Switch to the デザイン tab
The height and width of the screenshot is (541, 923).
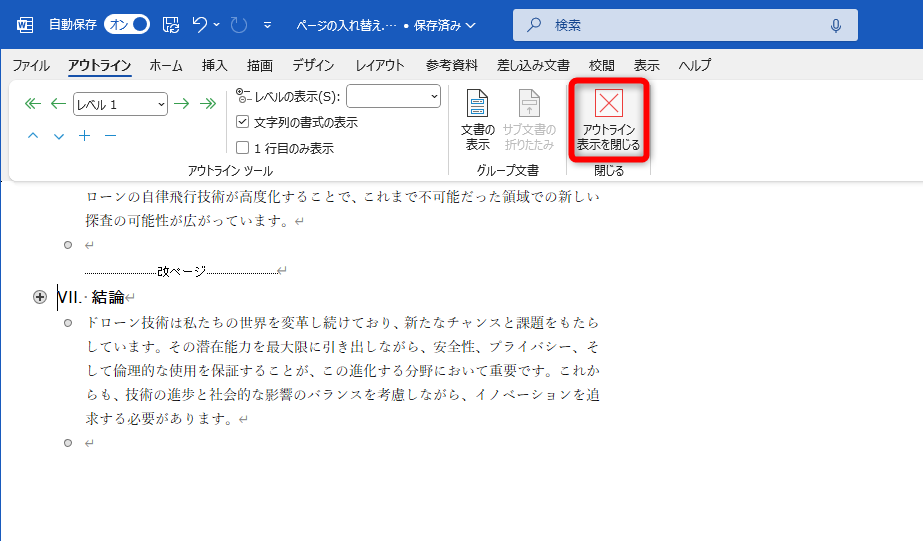(313, 65)
